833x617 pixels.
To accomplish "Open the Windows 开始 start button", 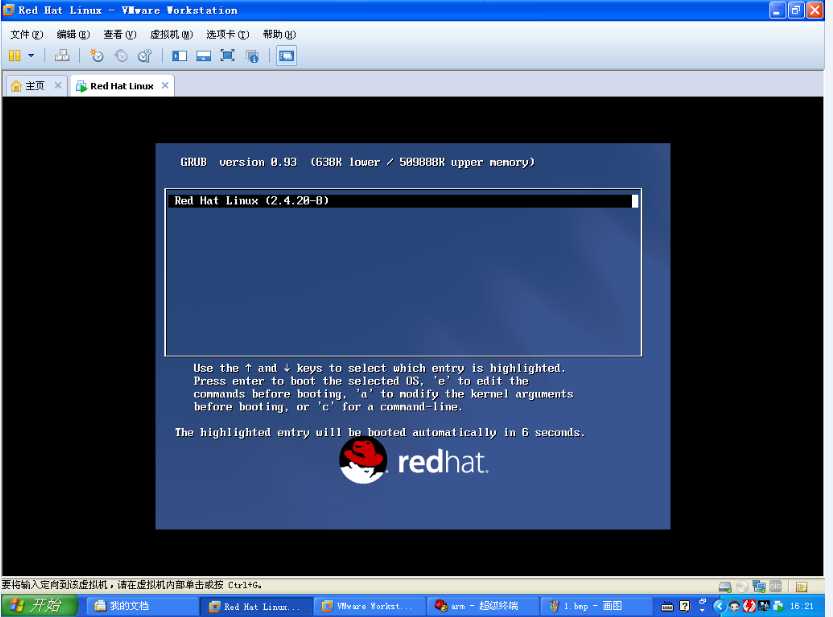I will [40, 605].
